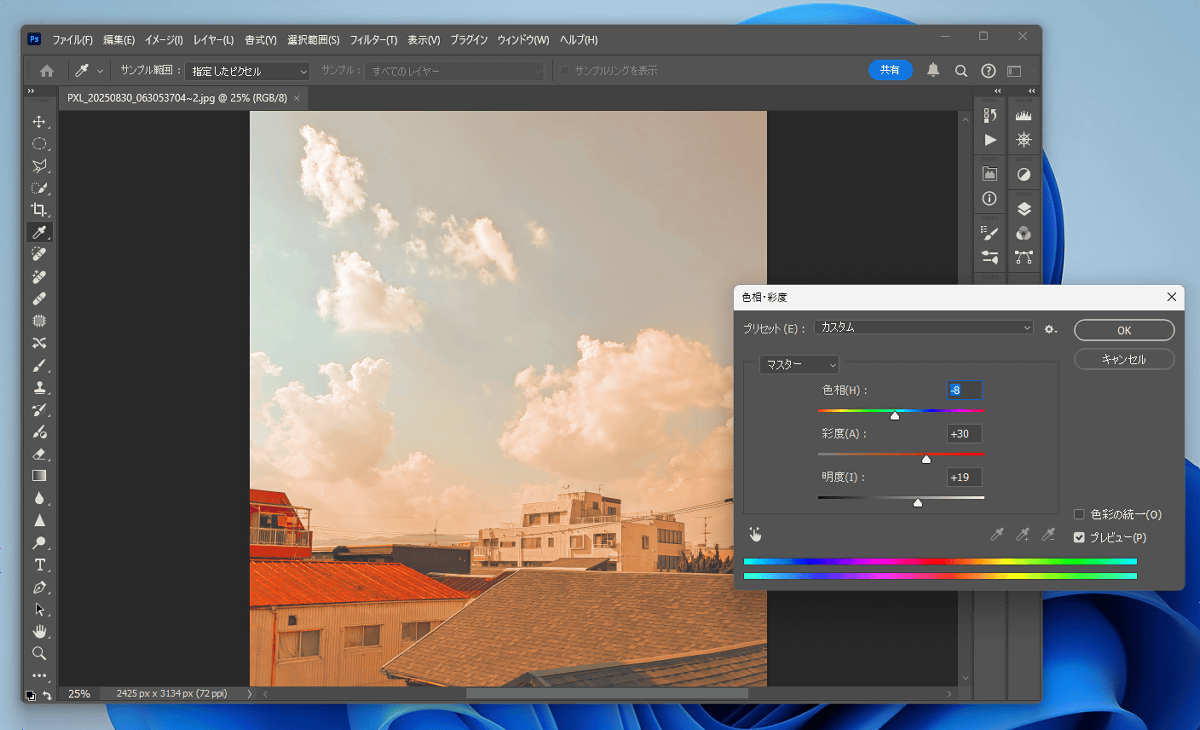This screenshot has height=730, width=1200.
Task: Select the Blur tool
Action: 40,498
